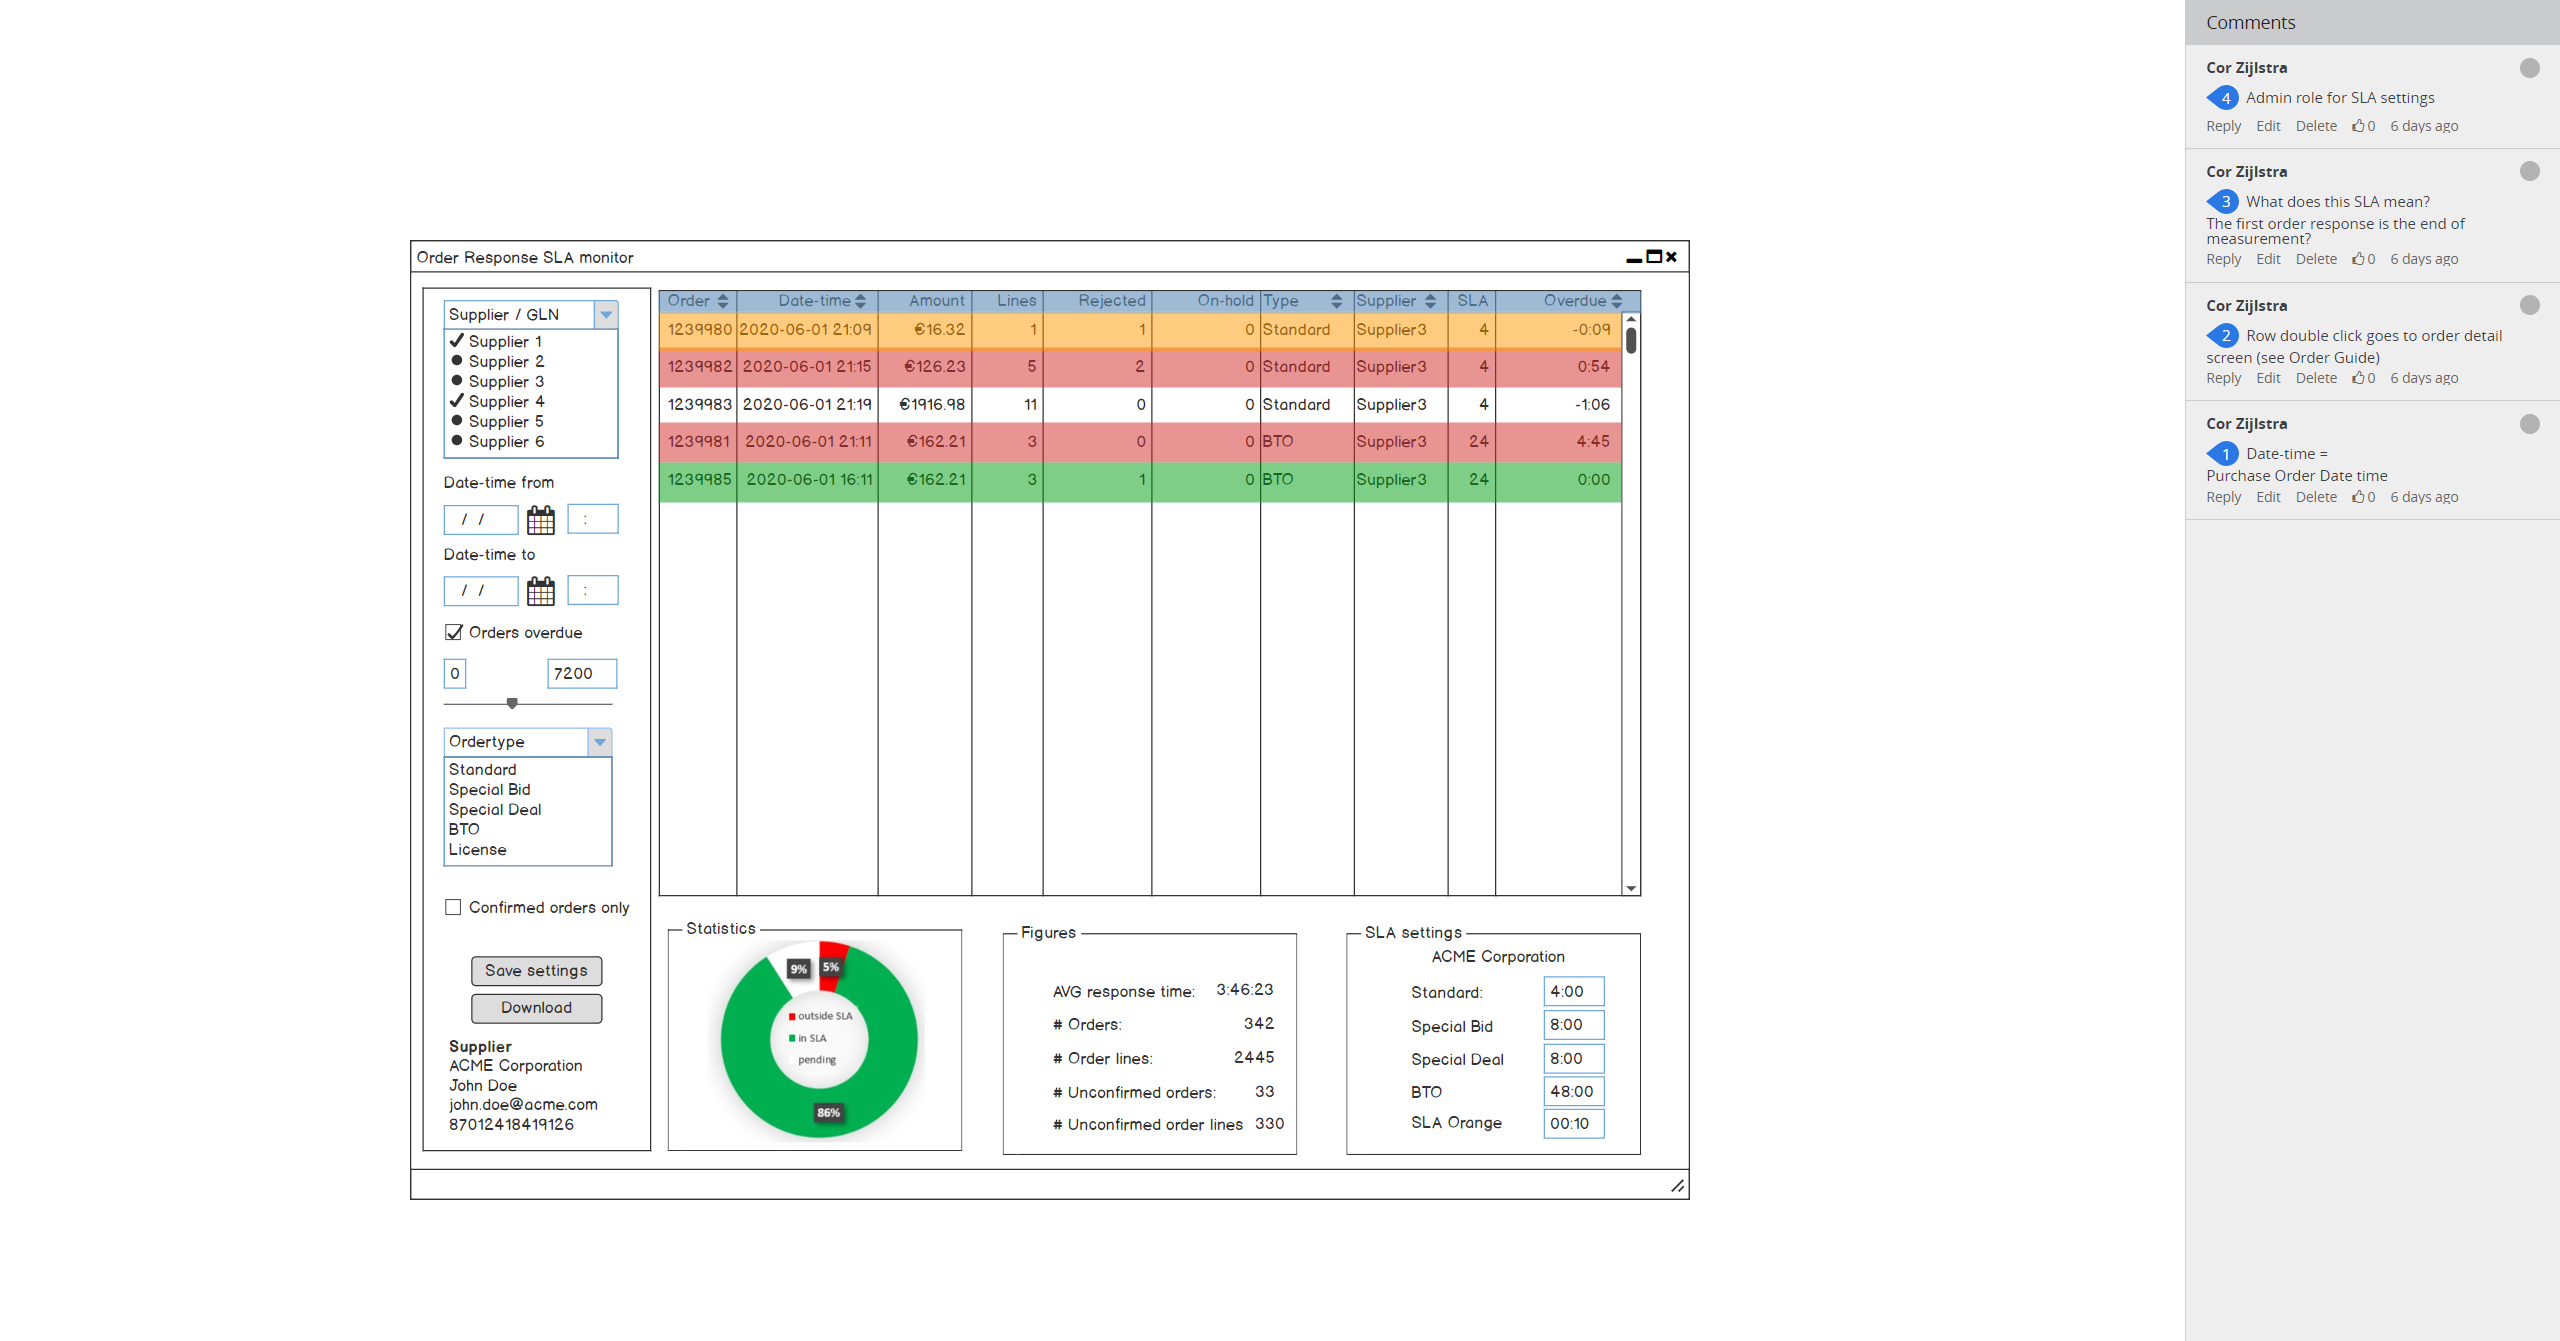
Task: Open the Date-time to calendar picker
Action: (x=540, y=591)
